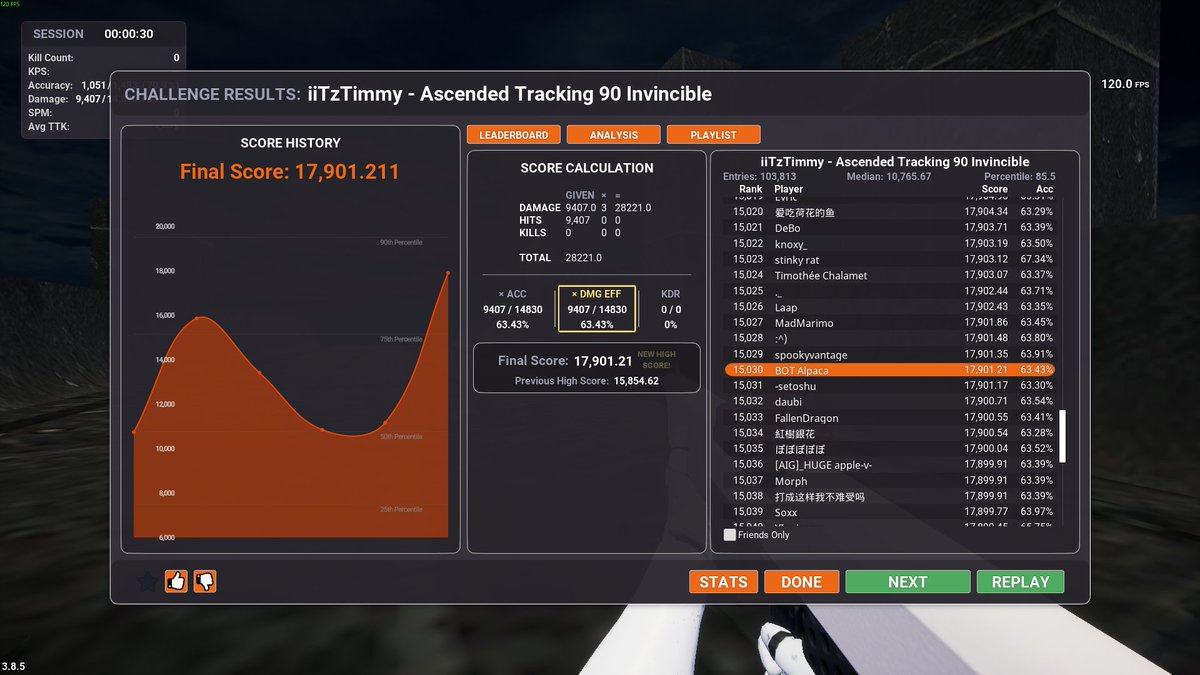This screenshot has width=1200, height=675.
Task: Select Timothée Chalamet leaderboard row
Action: pos(890,275)
